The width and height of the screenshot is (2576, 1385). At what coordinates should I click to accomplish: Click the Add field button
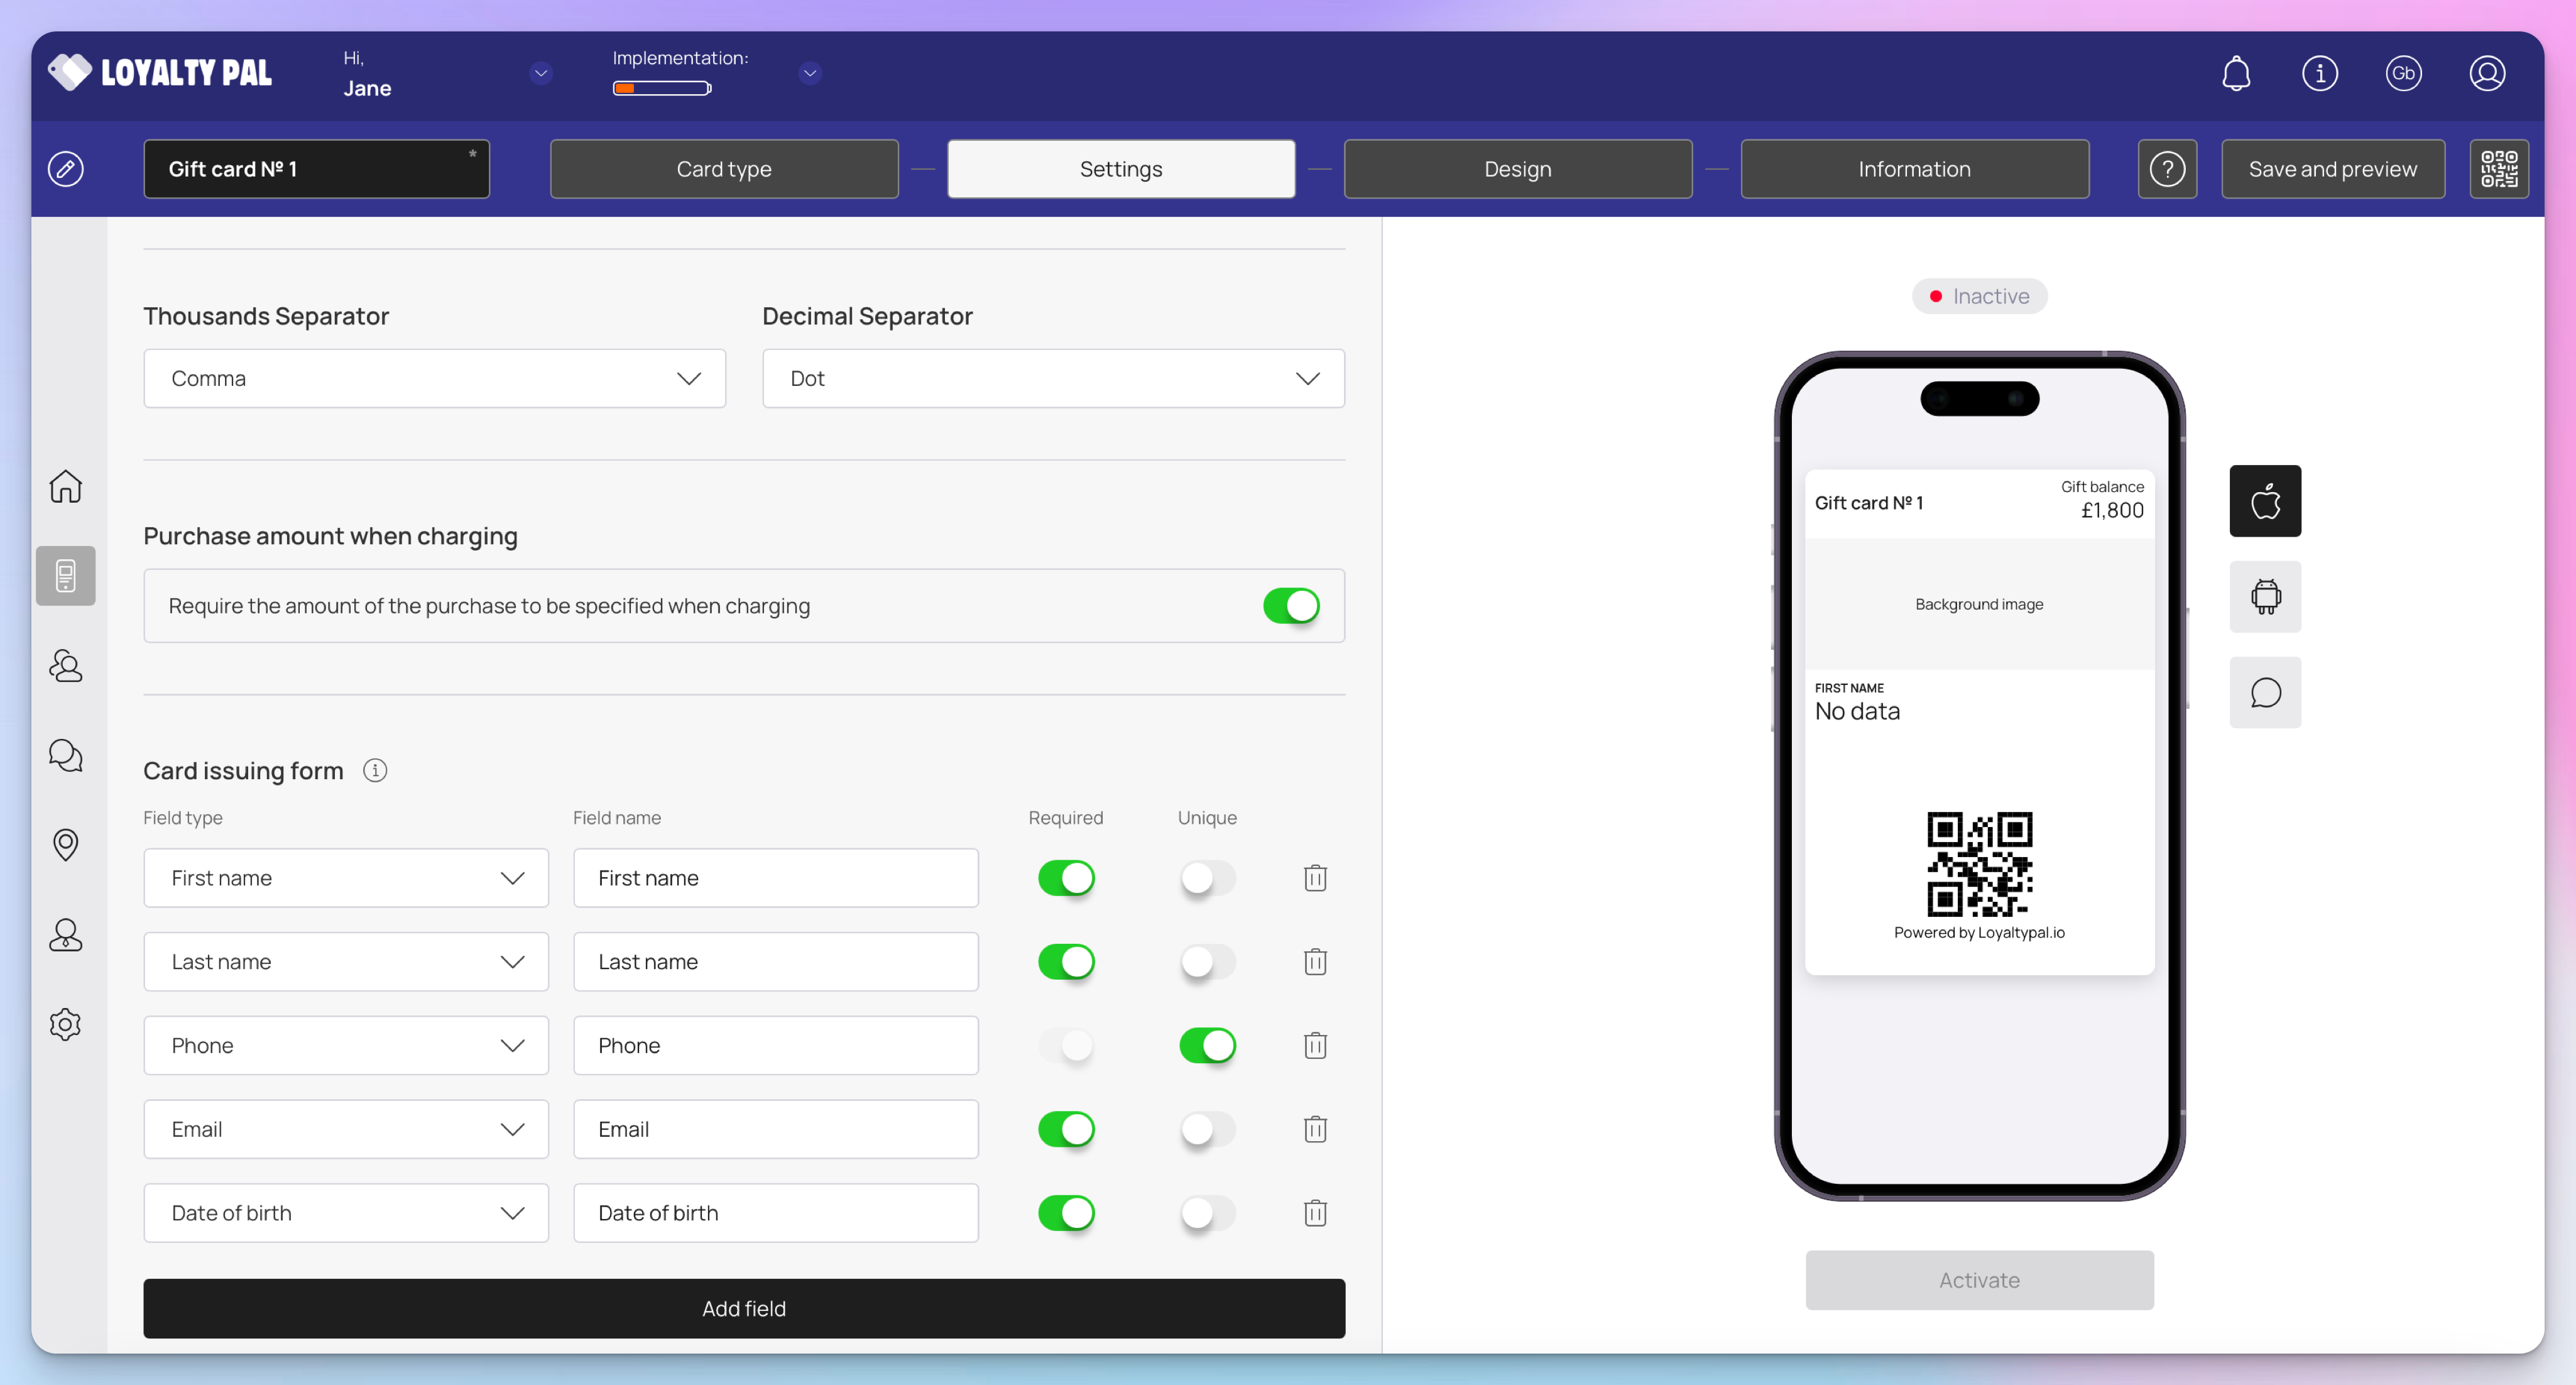click(x=743, y=1308)
